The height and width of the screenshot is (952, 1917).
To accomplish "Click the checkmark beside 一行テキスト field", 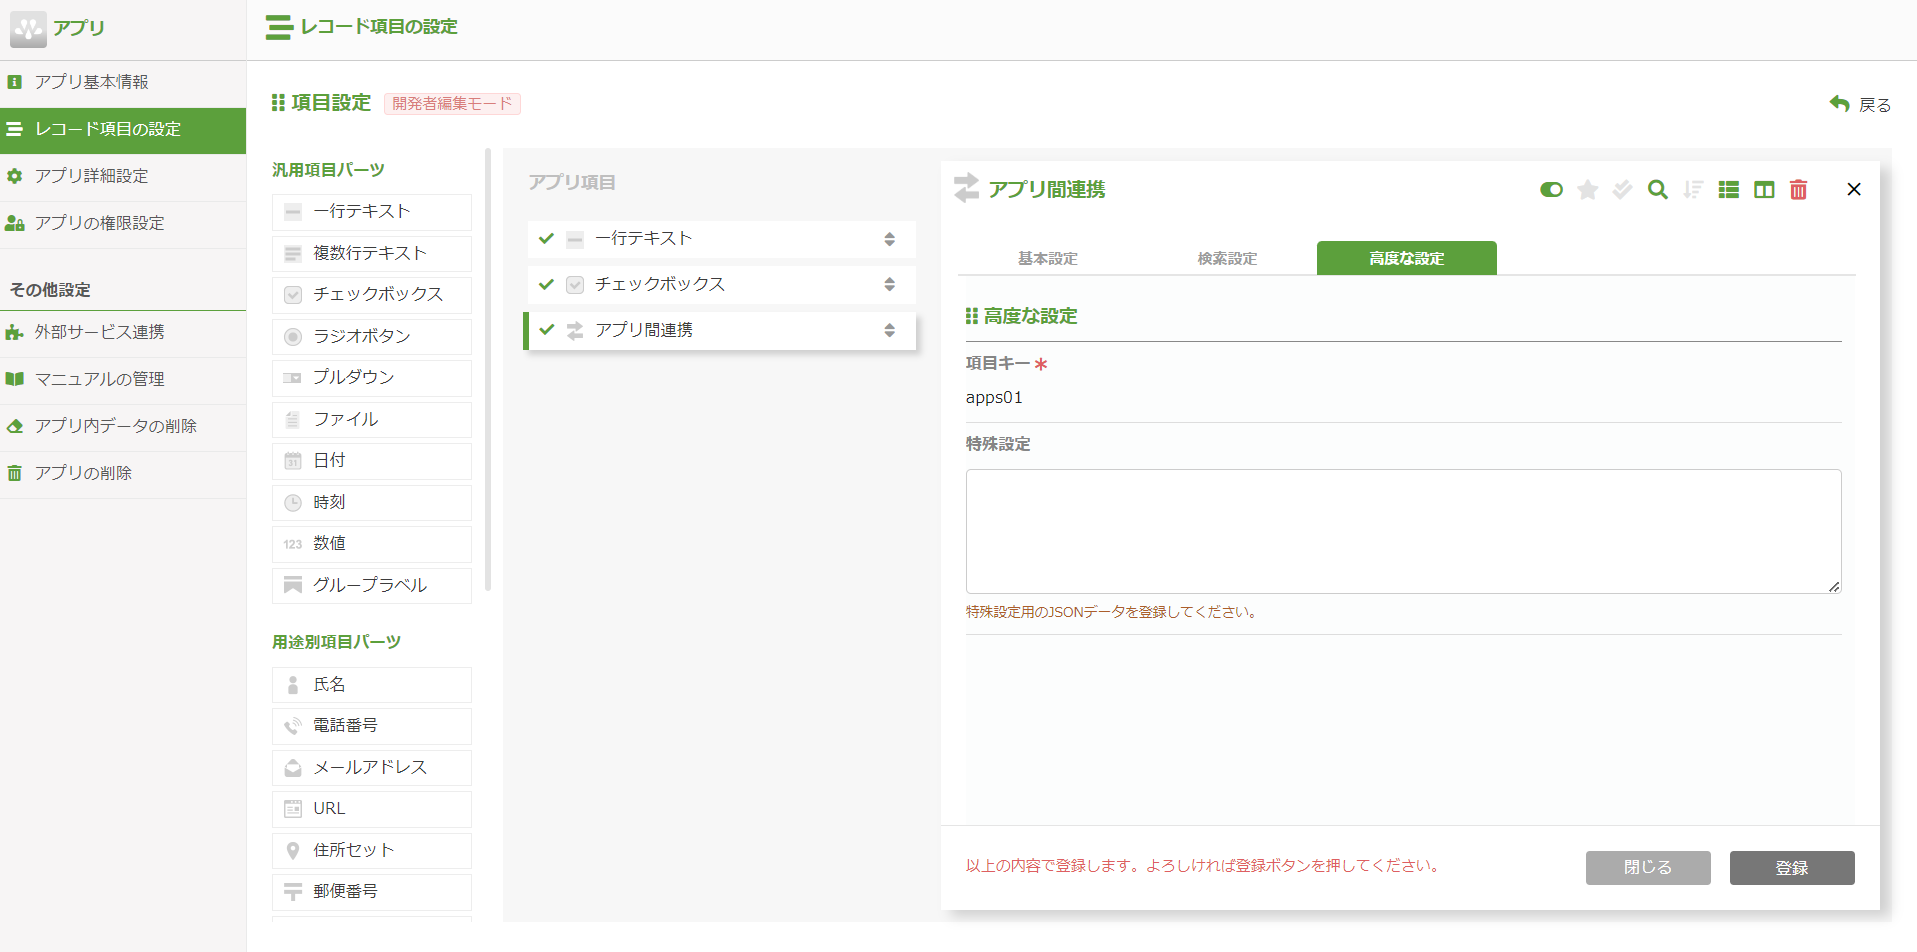I will [546, 238].
